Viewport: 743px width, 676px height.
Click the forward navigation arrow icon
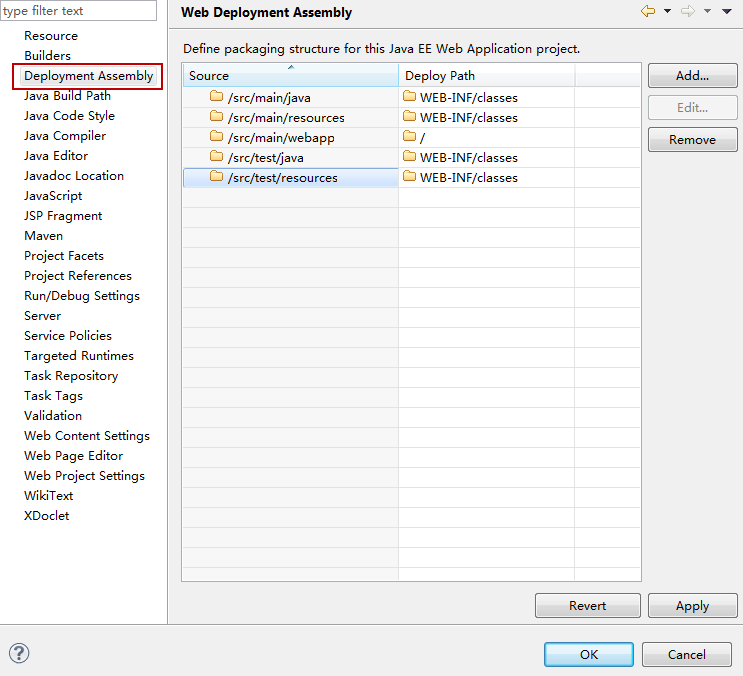coord(688,11)
